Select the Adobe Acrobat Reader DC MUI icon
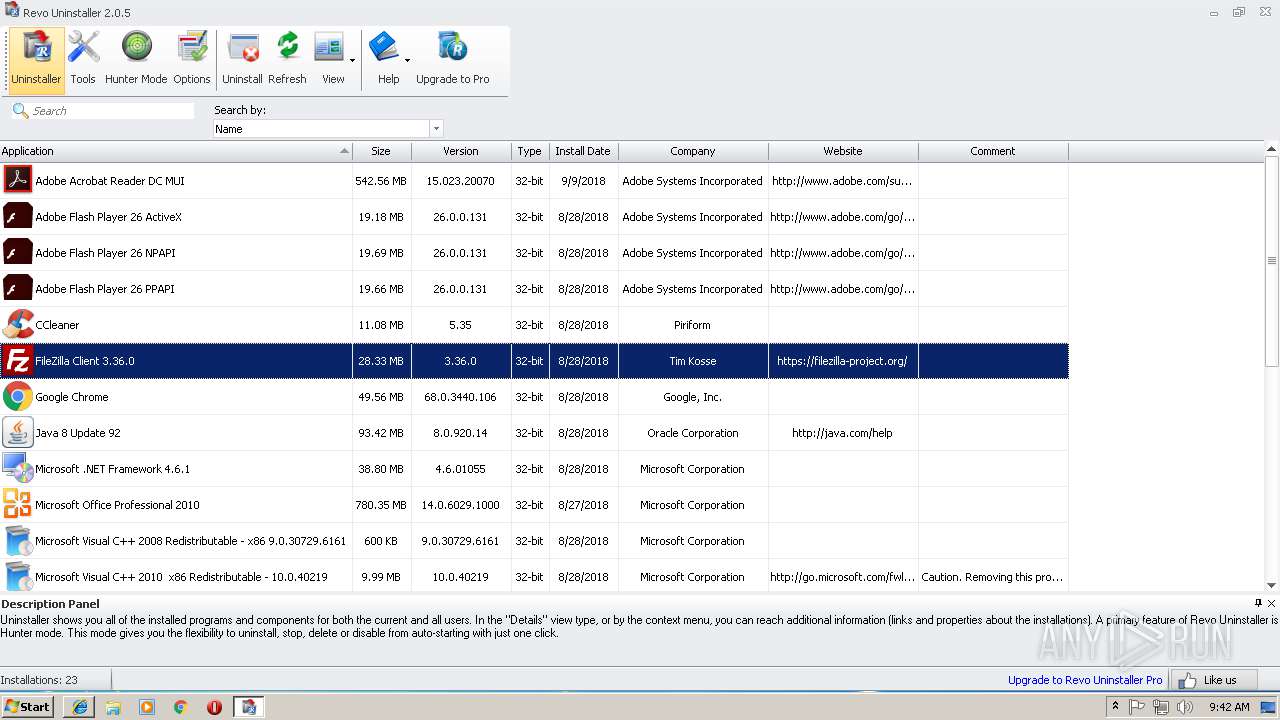The height and width of the screenshot is (720, 1280). point(17,181)
